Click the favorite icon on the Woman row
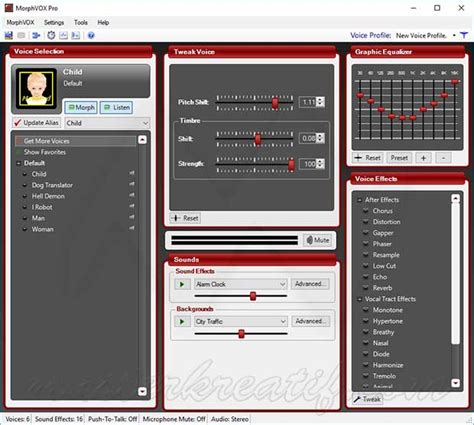Viewport: 474px width, 425px height. [x=132, y=228]
